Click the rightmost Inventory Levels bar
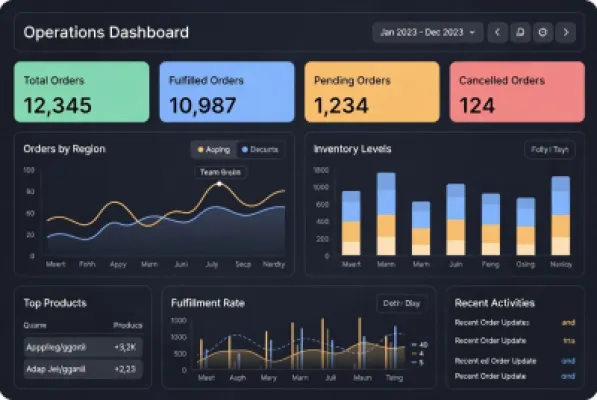The width and height of the screenshot is (597, 400). 561,216
